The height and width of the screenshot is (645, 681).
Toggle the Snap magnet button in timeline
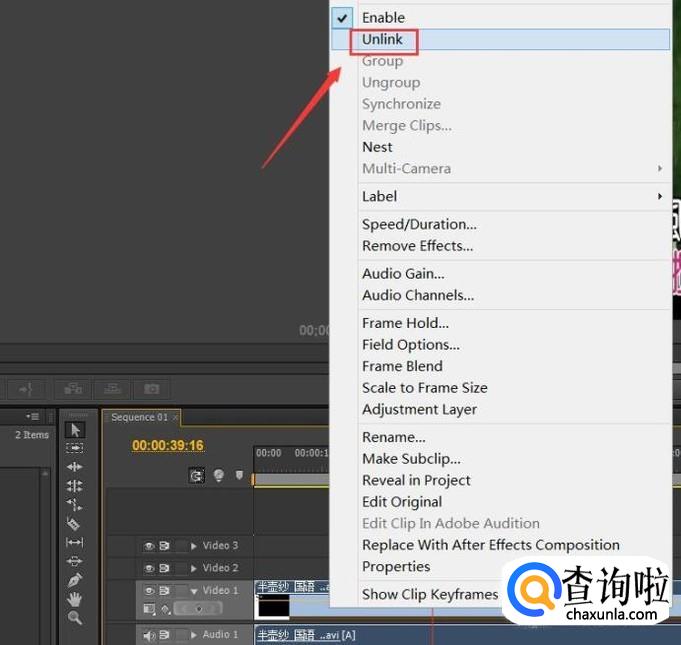point(197,476)
